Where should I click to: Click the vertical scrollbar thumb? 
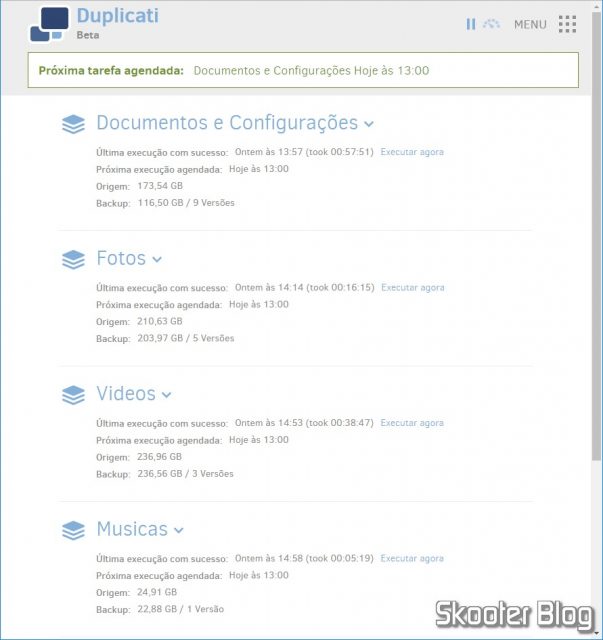pyautogui.click(x=596, y=237)
